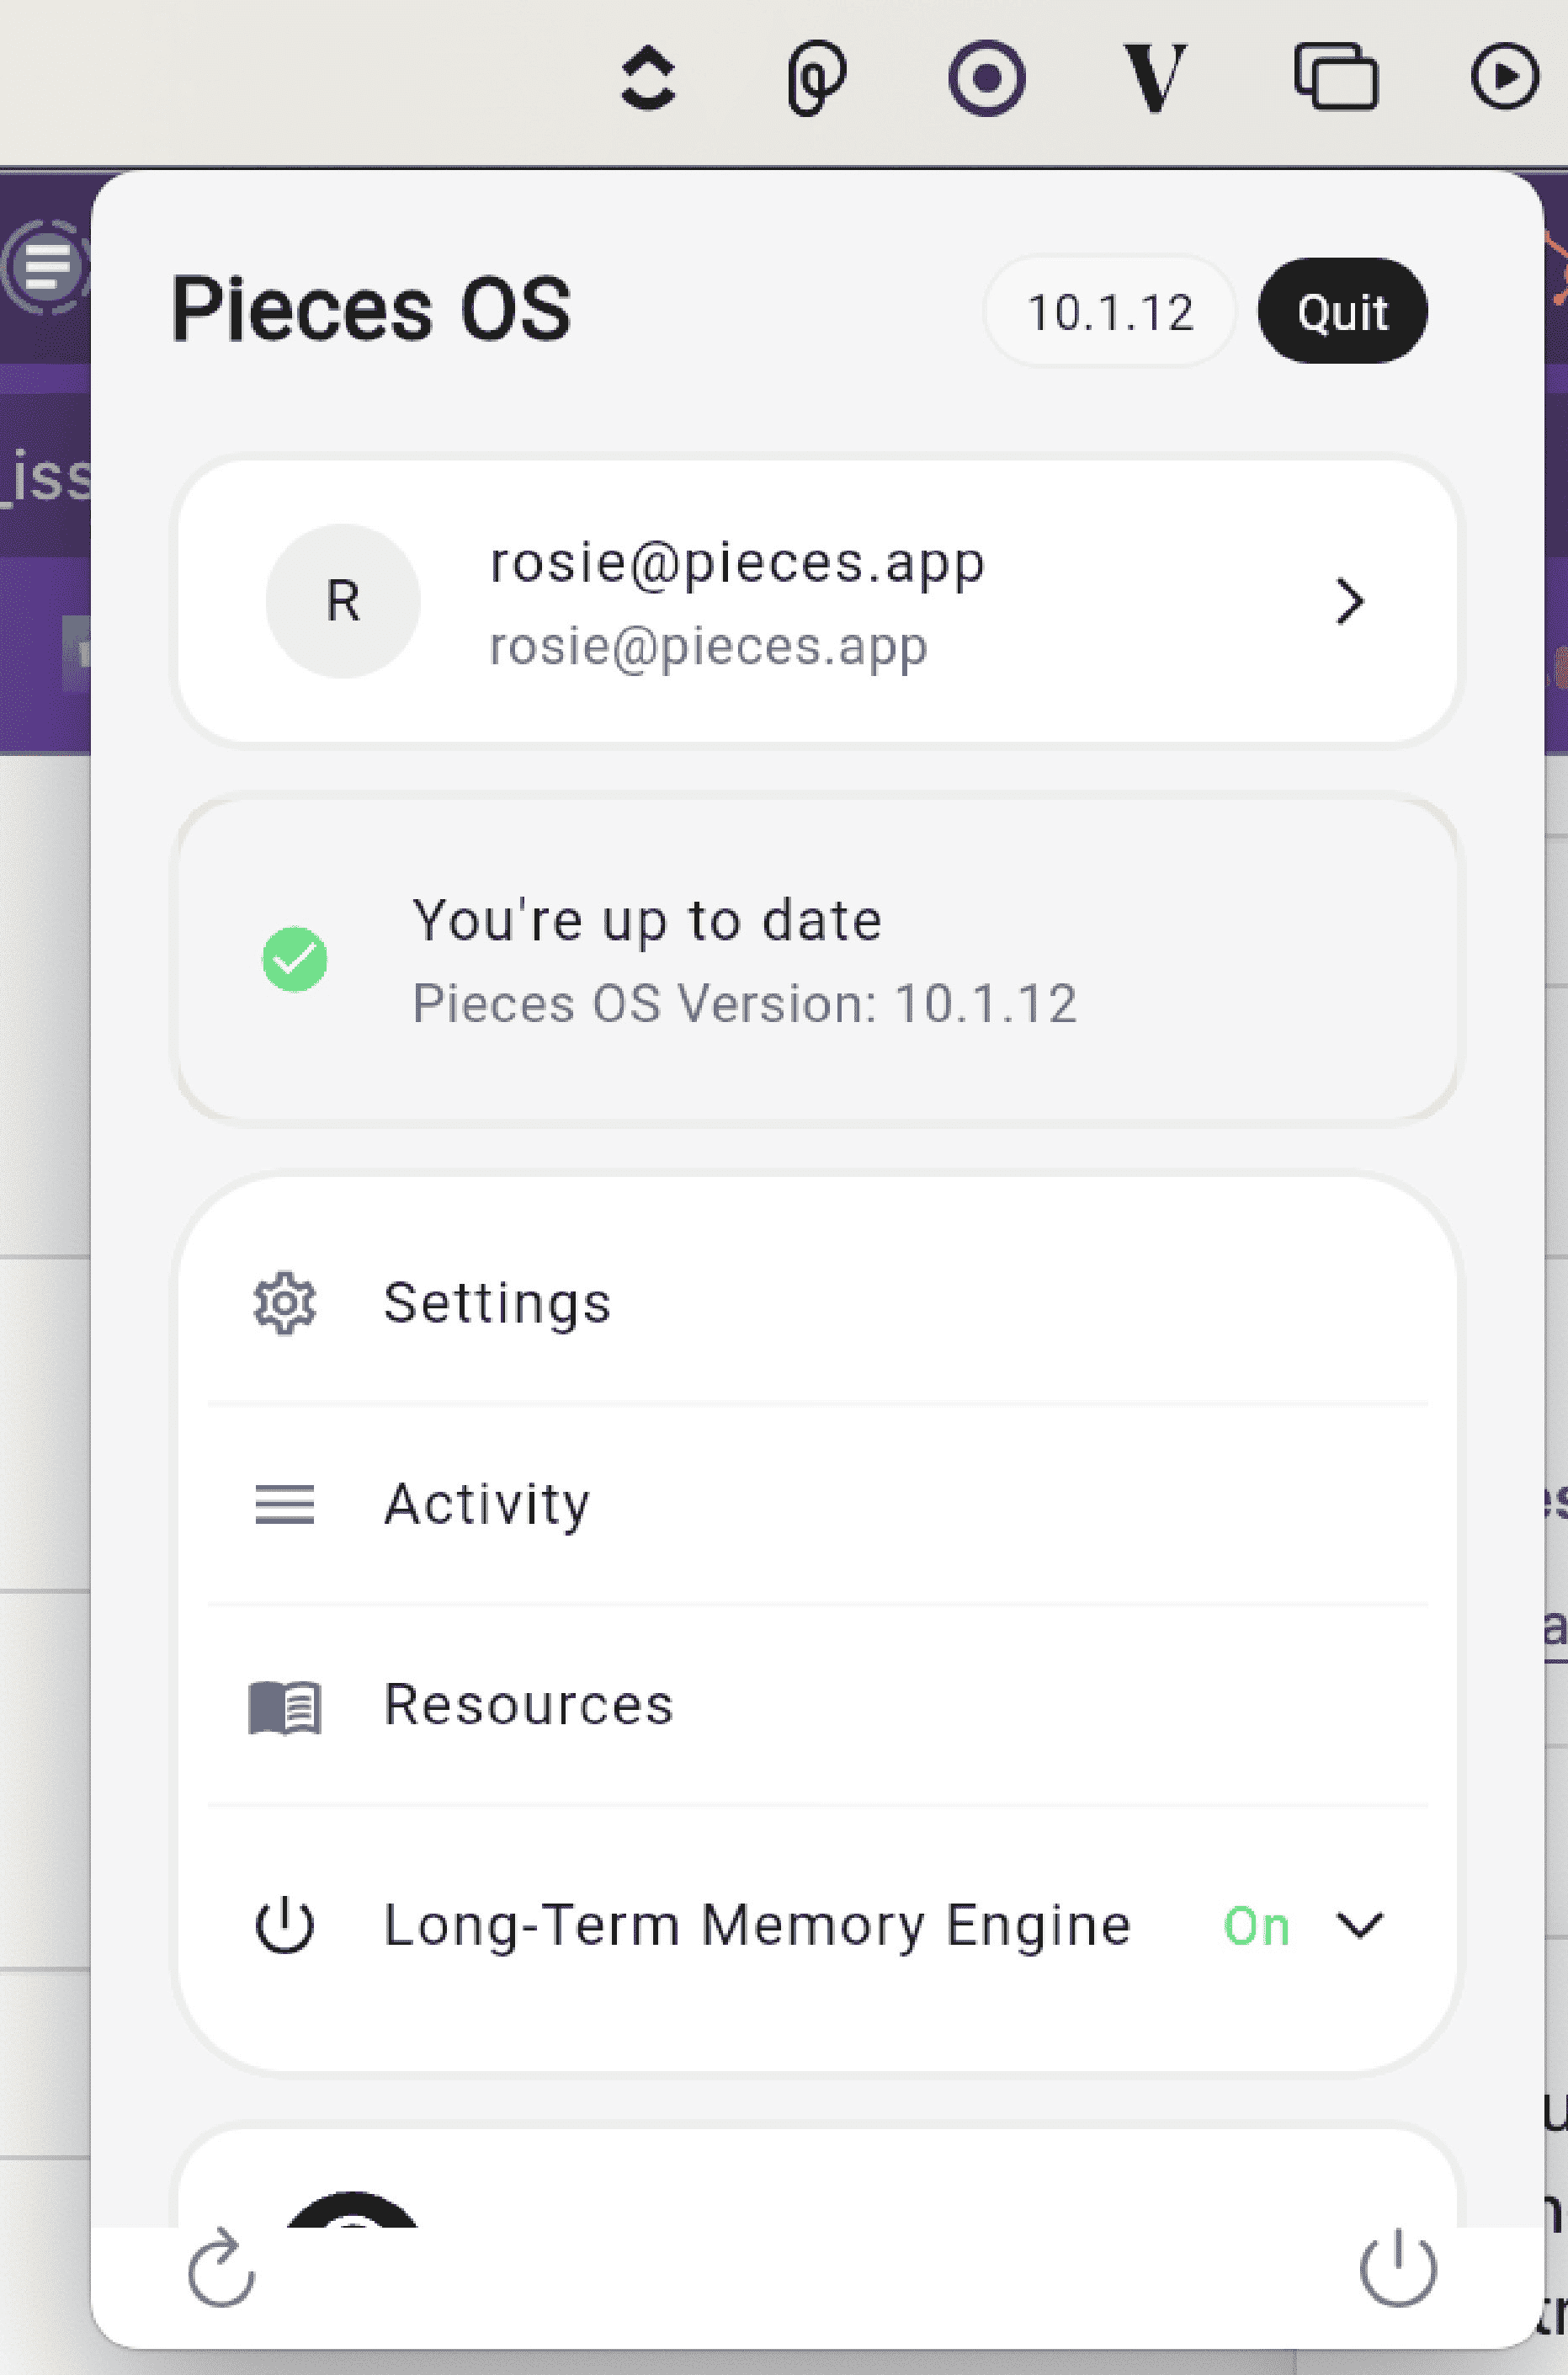The height and width of the screenshot is (2375, 1568).
Task: Open the overlapping windows menu bar icon
Action: 1335,75
